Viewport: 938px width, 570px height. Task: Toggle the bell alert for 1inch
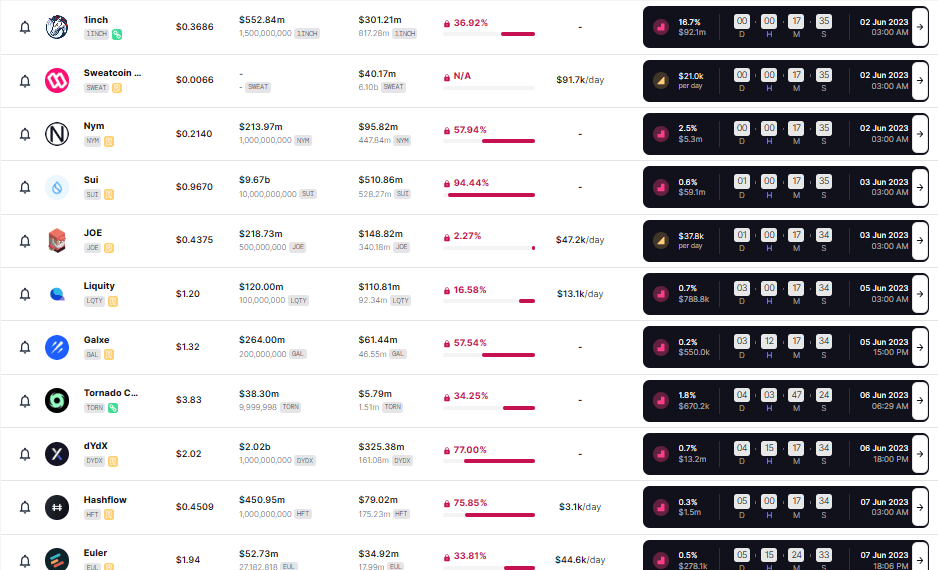coord(25,27)
